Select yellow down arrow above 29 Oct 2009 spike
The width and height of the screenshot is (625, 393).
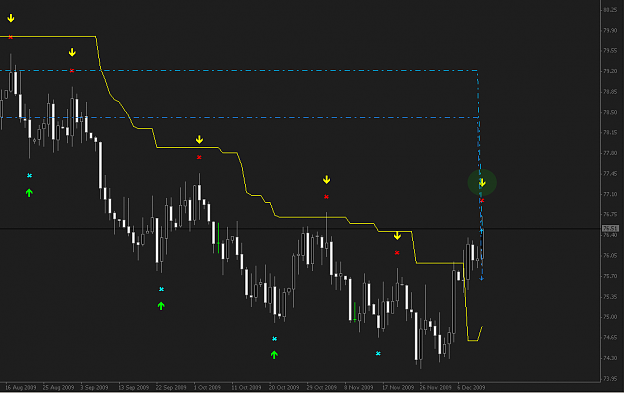(x=326, y=180)
